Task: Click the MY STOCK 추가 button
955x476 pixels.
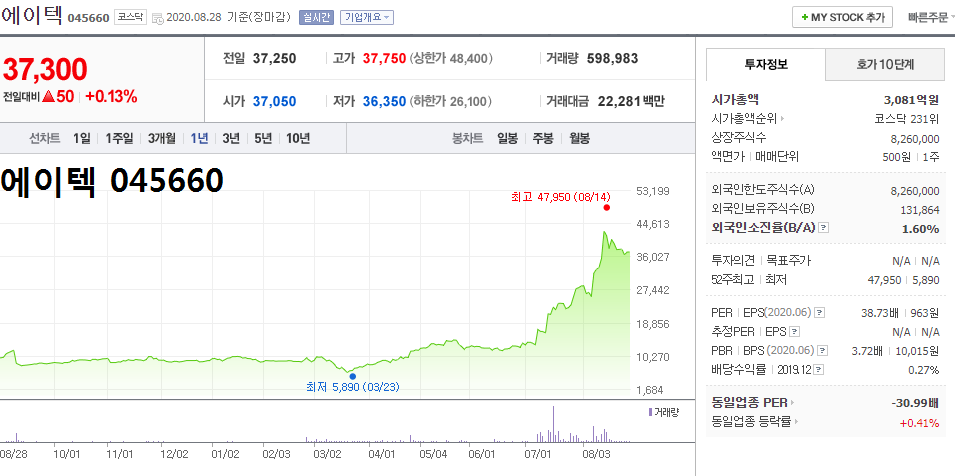Action: tap(842, 17)
